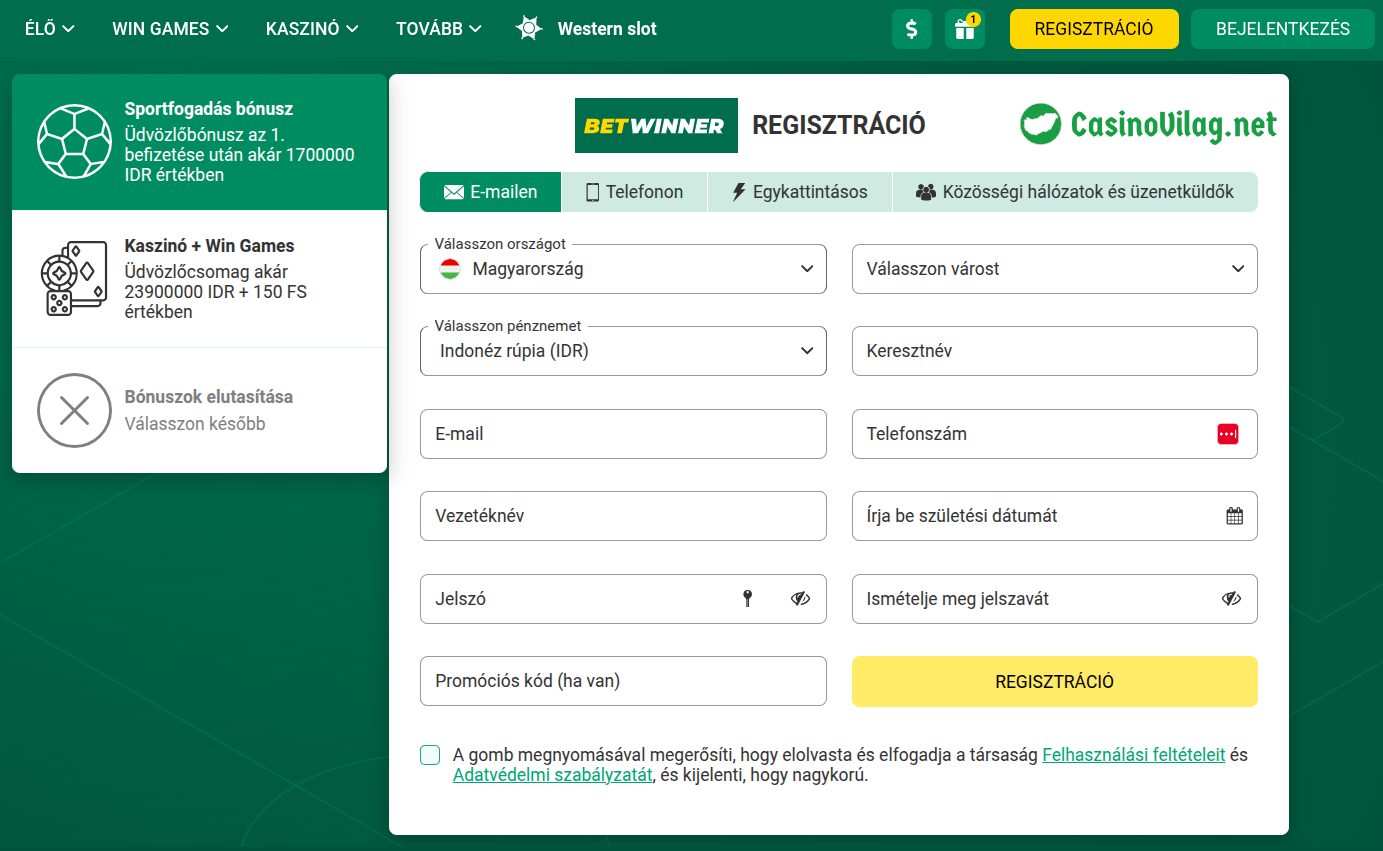The image size is (1383, 851).
Task: Focus the Írja be születési dátumát field
Action: [1055, 516]
